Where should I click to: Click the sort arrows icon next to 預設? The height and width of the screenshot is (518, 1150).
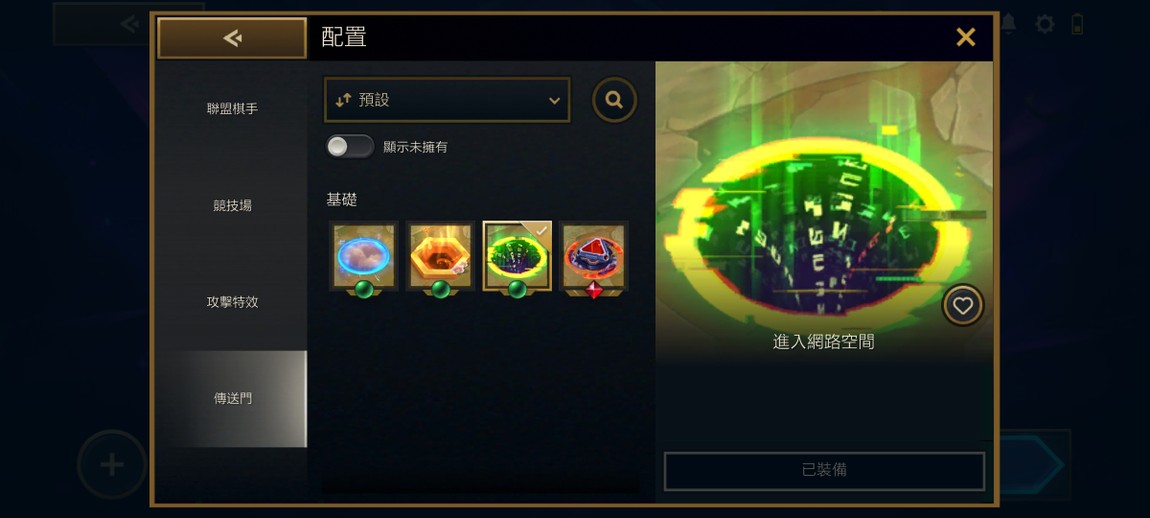pyautogui.click(x=343, y=101)
